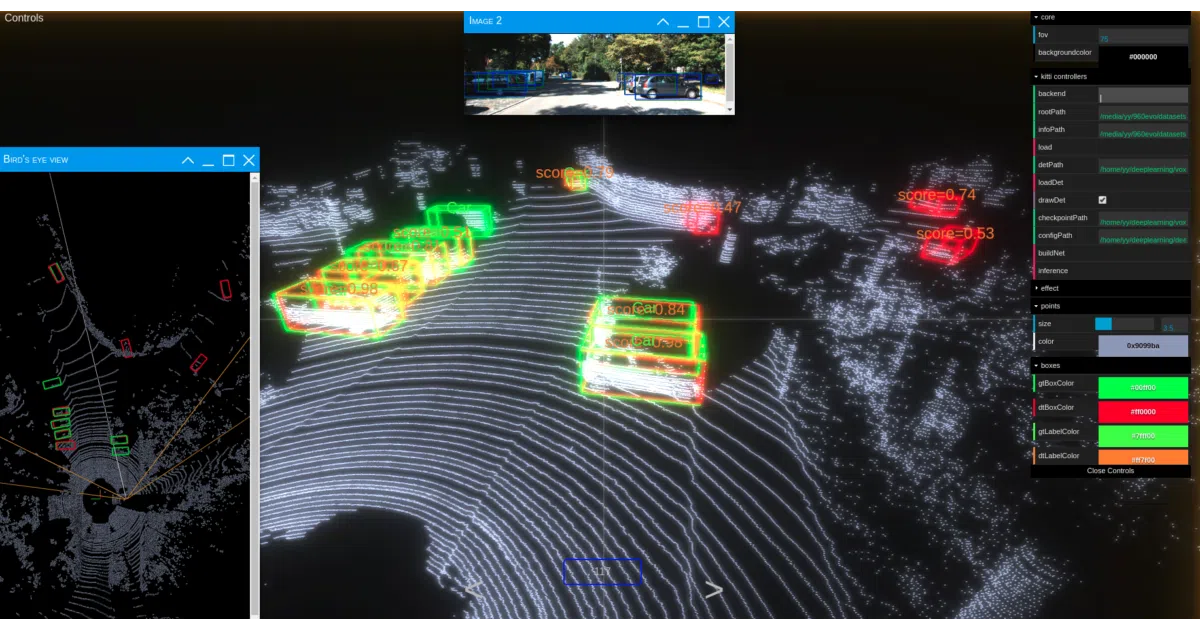Screen dimensions: 1200x630
Task: Click the detPath input field
Action: pyautogui.click(x=1143, y=167)
